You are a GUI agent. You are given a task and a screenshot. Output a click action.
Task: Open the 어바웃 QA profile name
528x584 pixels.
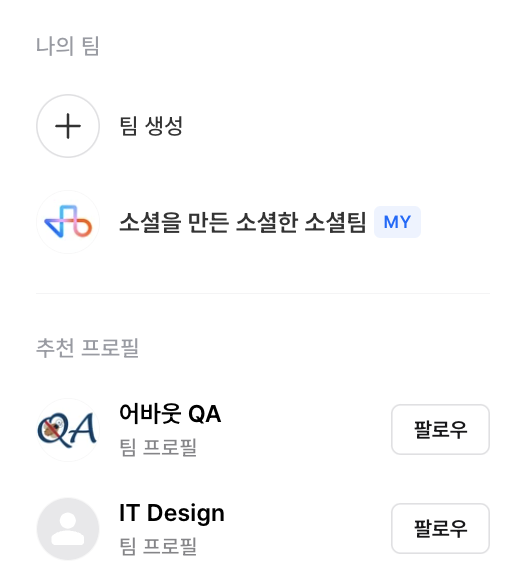coord(170,413)
